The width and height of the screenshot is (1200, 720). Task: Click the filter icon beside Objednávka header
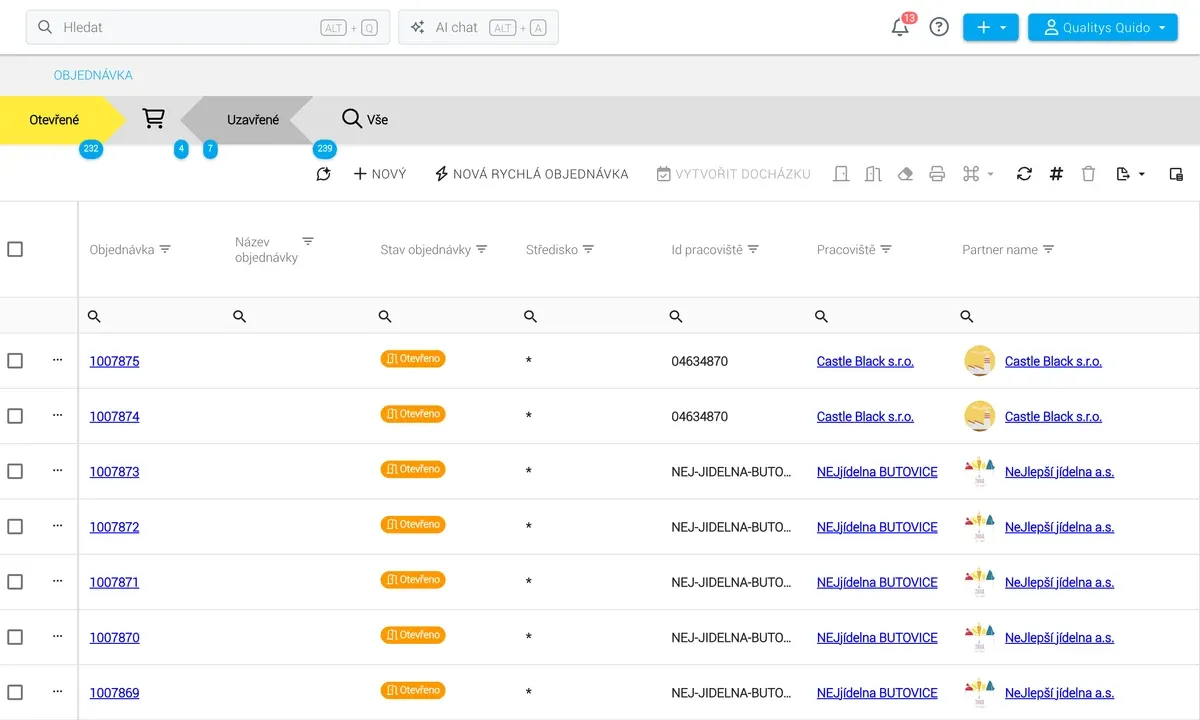[166, 249]
